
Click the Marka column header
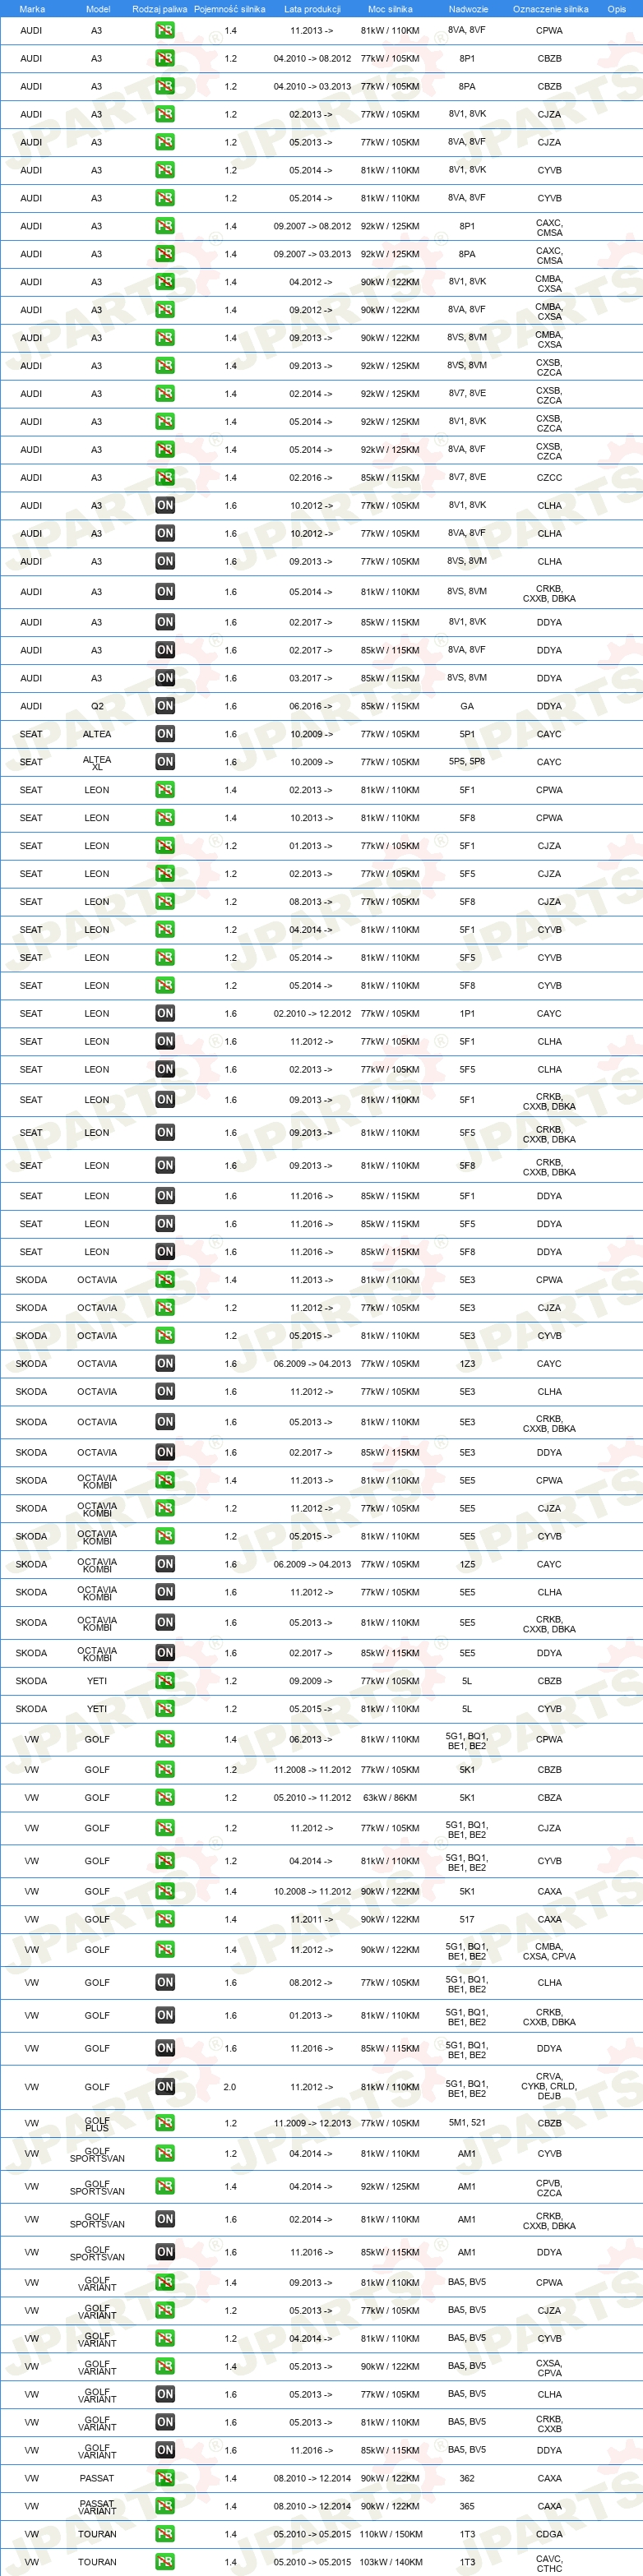pyautogui.click(x=32, y=9)
